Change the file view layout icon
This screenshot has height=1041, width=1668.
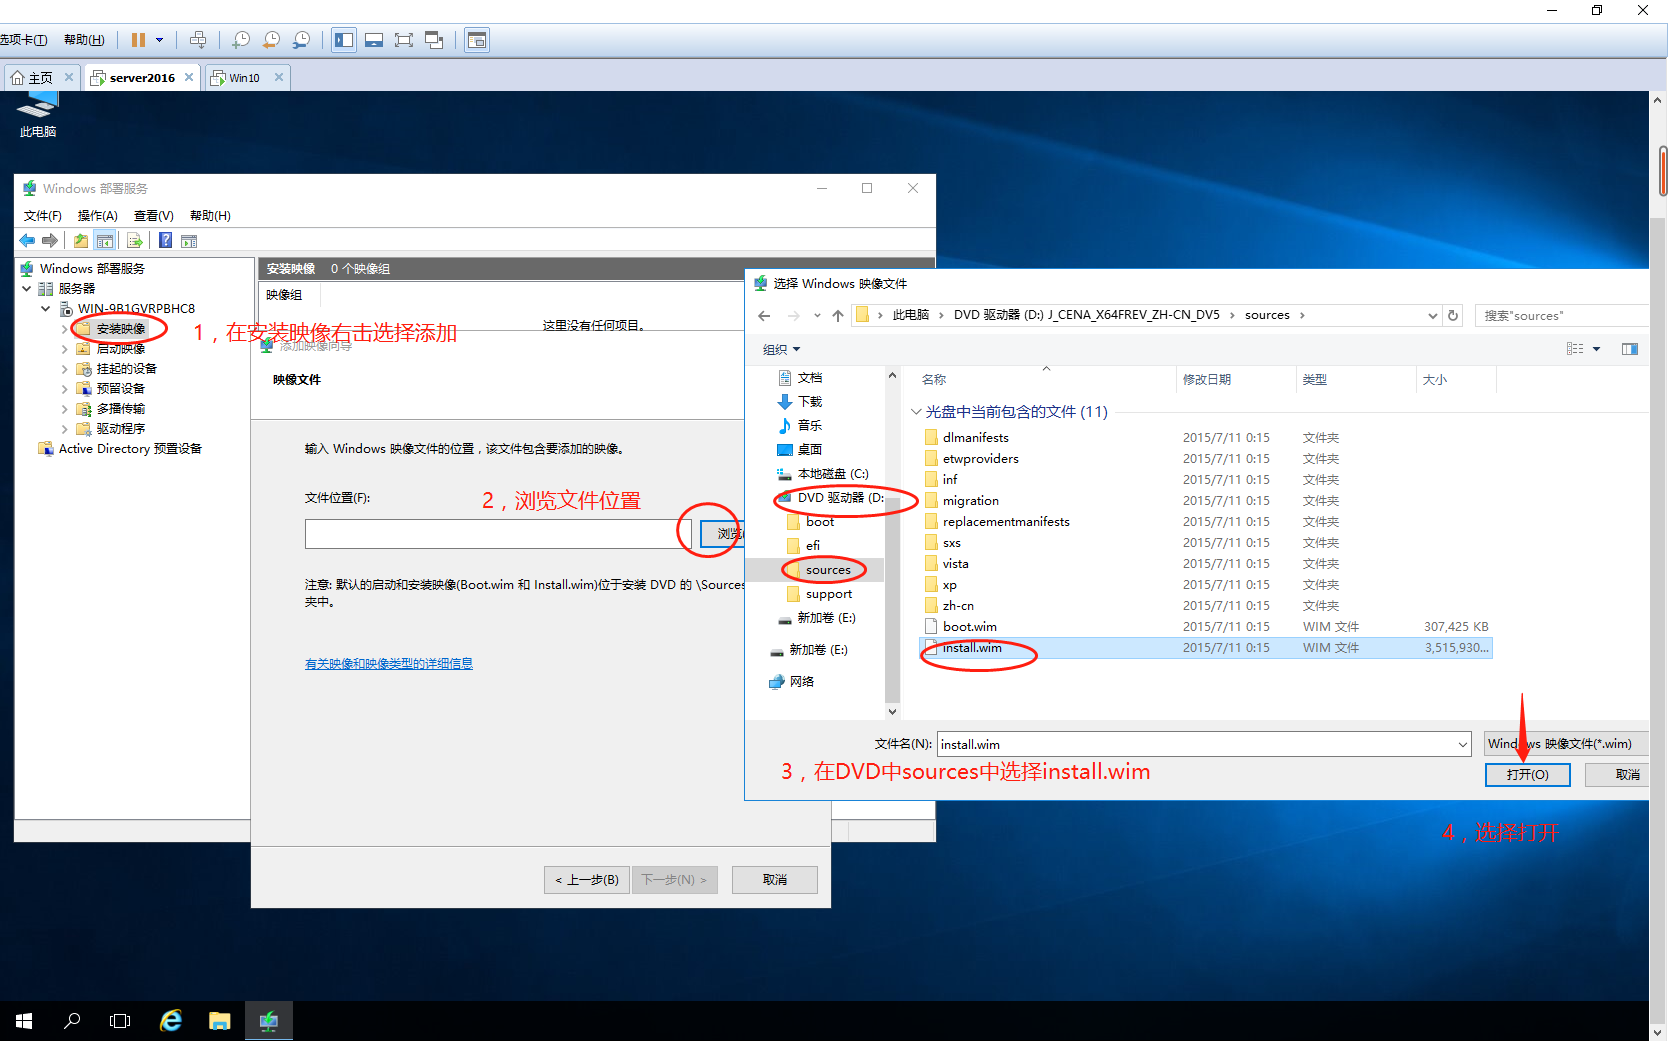[1575, 349]
